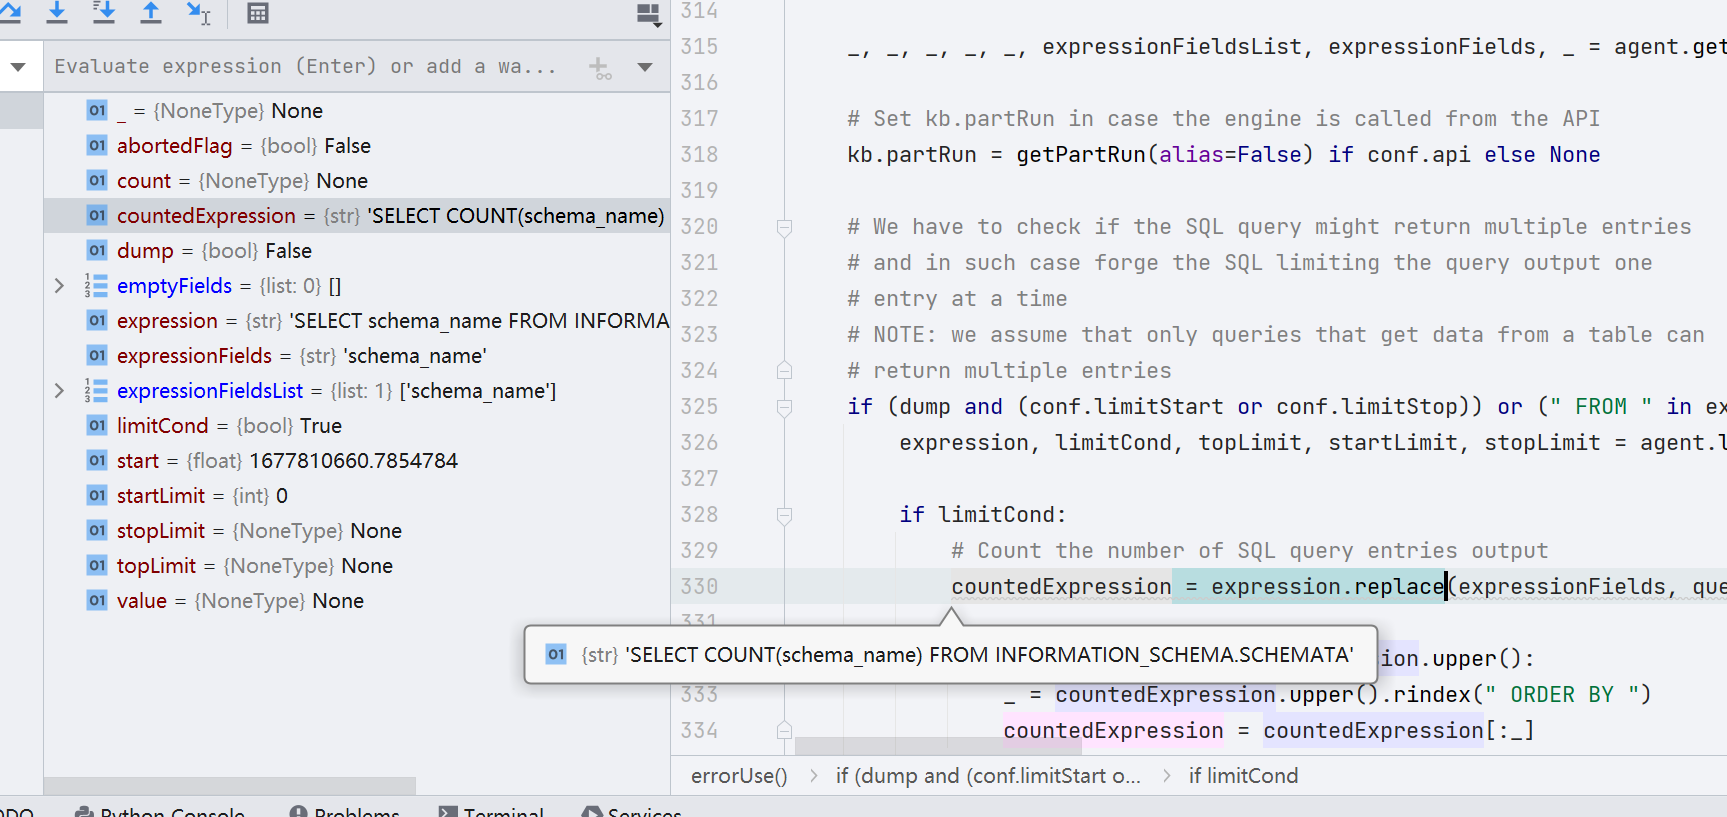
Task: Click 'limitCond' in the if statement on line 328
Action: coord(996,515)
